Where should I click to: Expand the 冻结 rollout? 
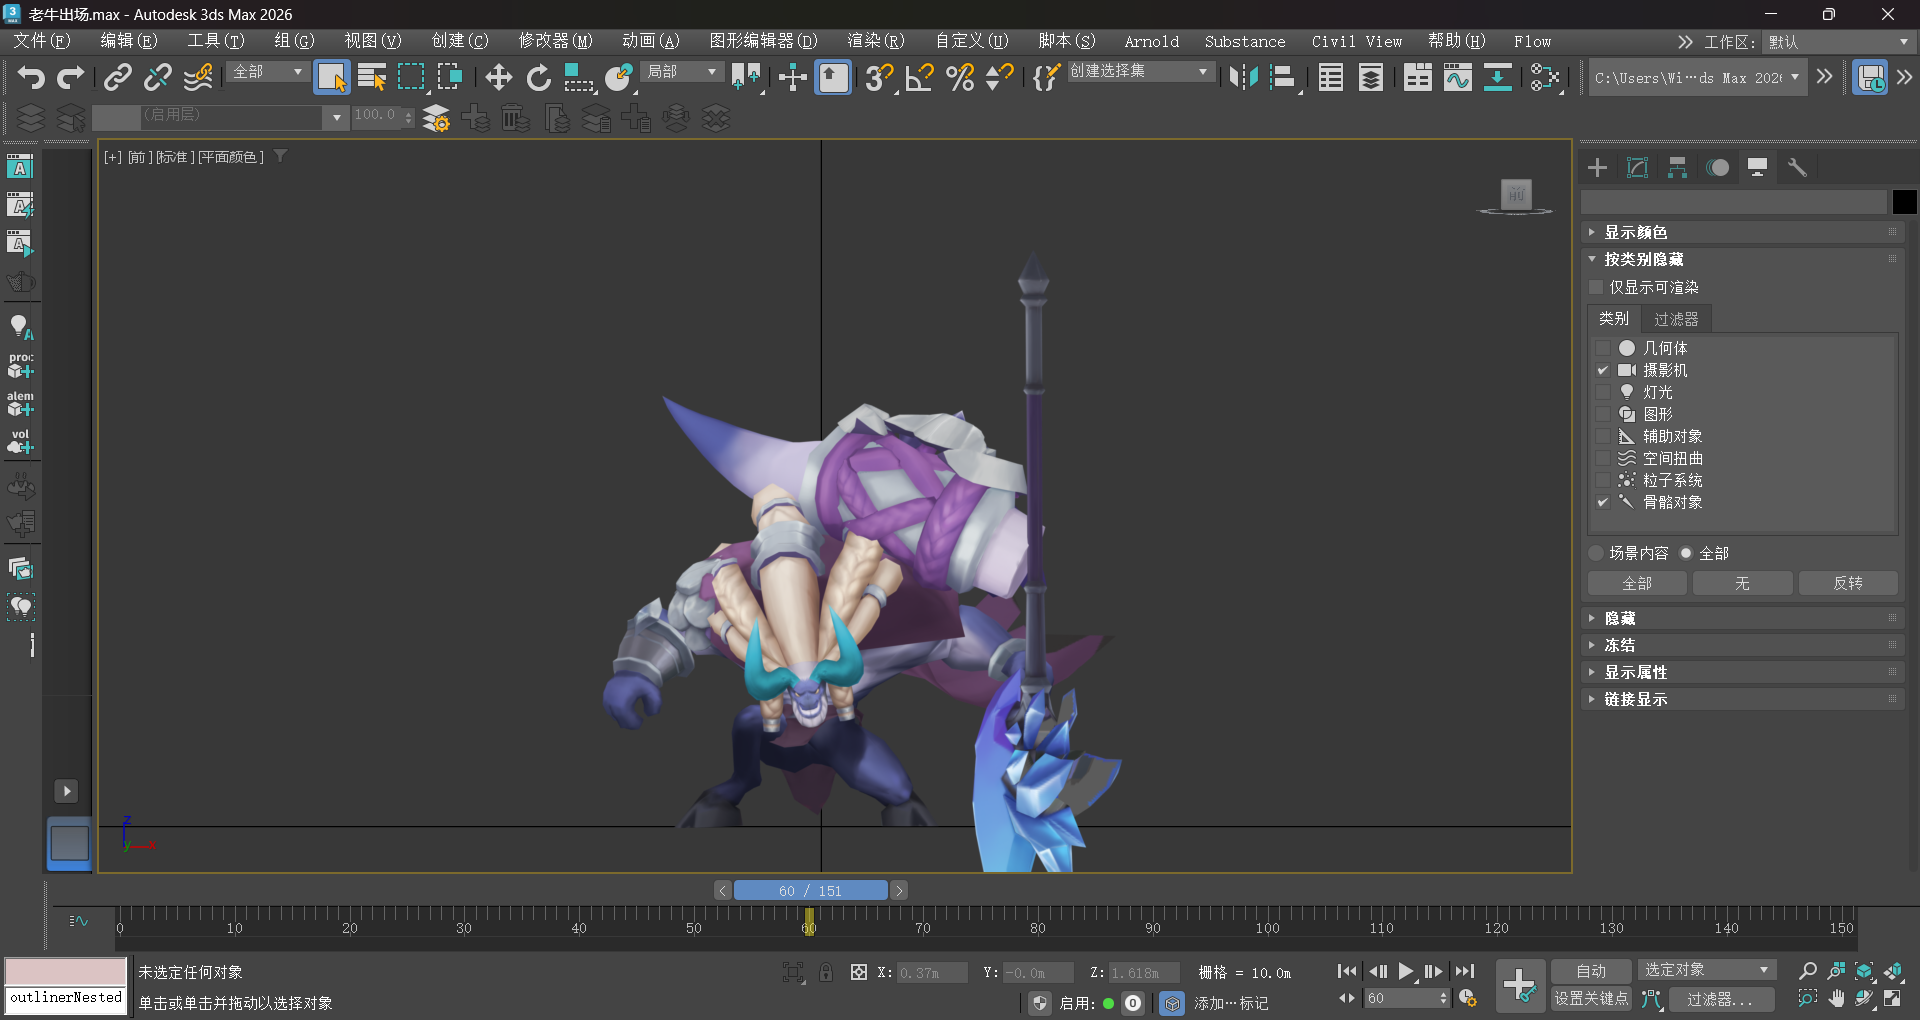click(x=1742, y=645)
